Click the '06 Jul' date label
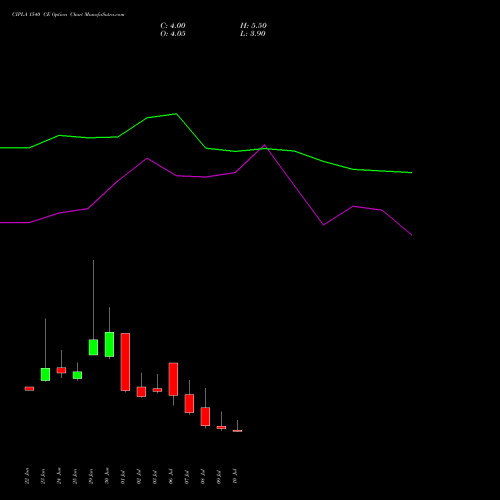The image size is (500, 500). coord(171,477)
